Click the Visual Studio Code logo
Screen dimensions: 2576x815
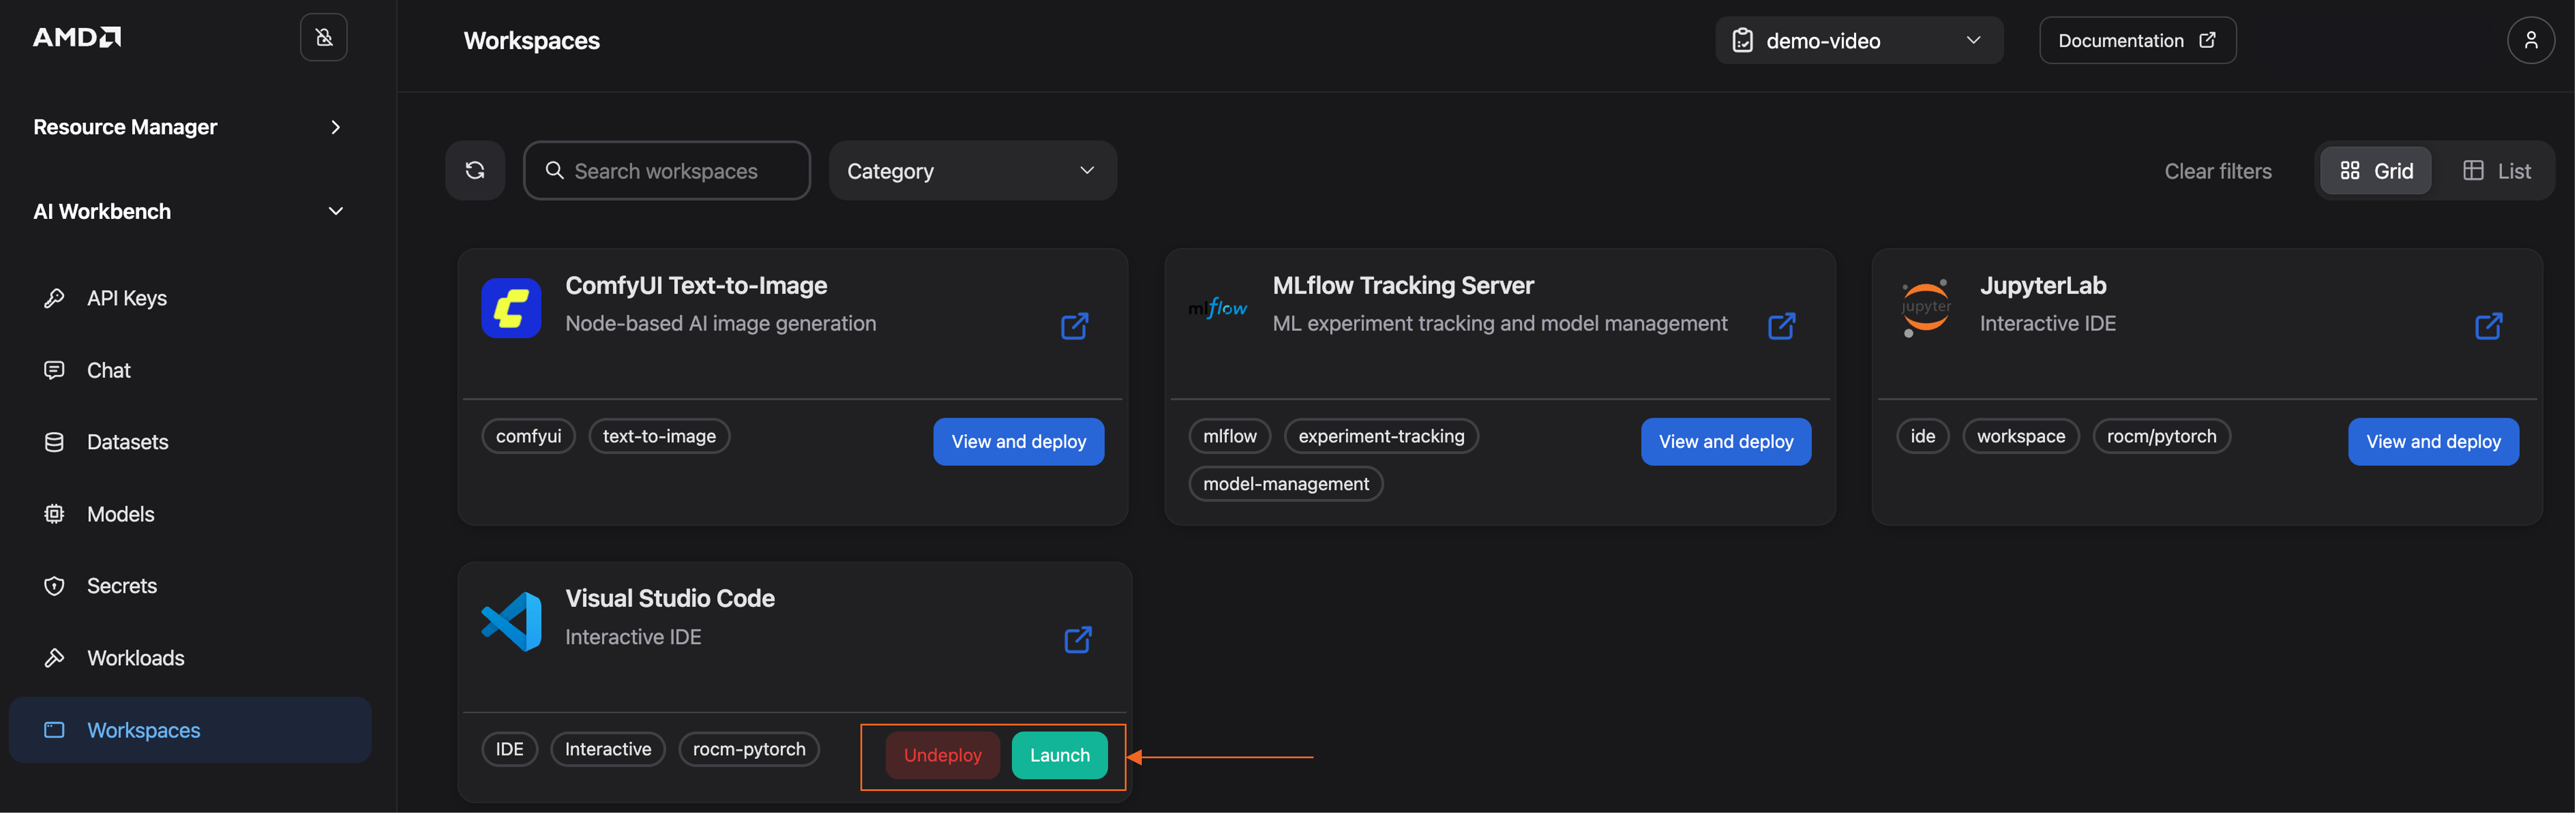[511, 621]
